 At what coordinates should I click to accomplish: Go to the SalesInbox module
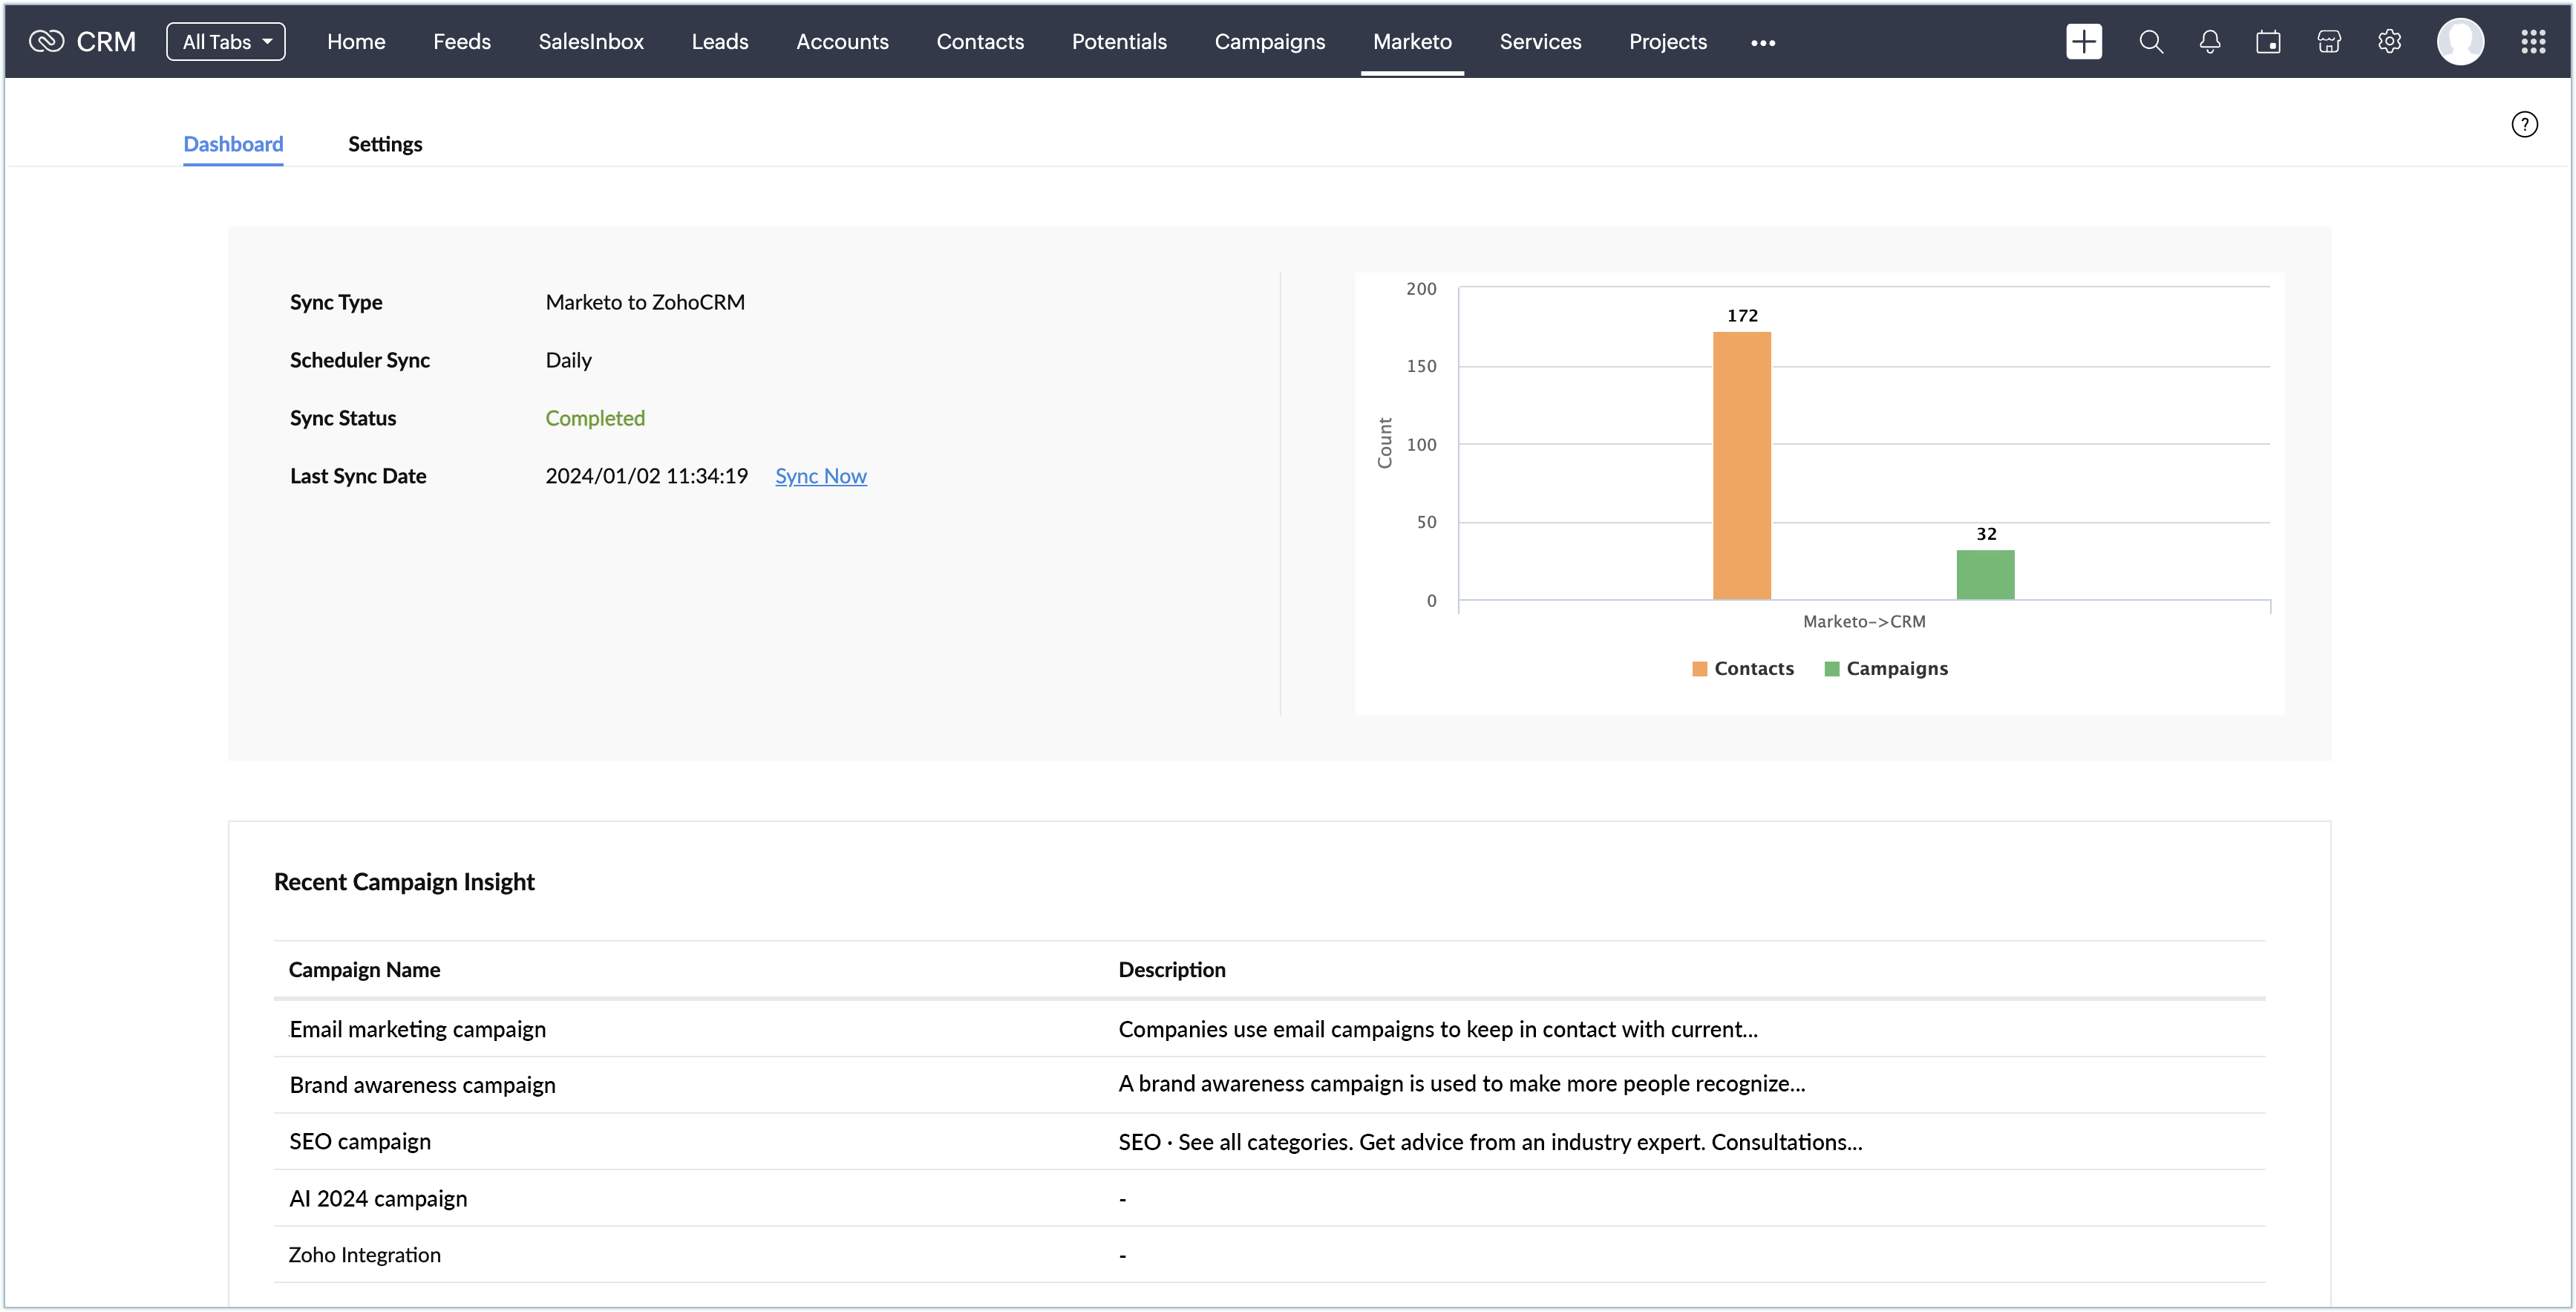tap(591, 42)
